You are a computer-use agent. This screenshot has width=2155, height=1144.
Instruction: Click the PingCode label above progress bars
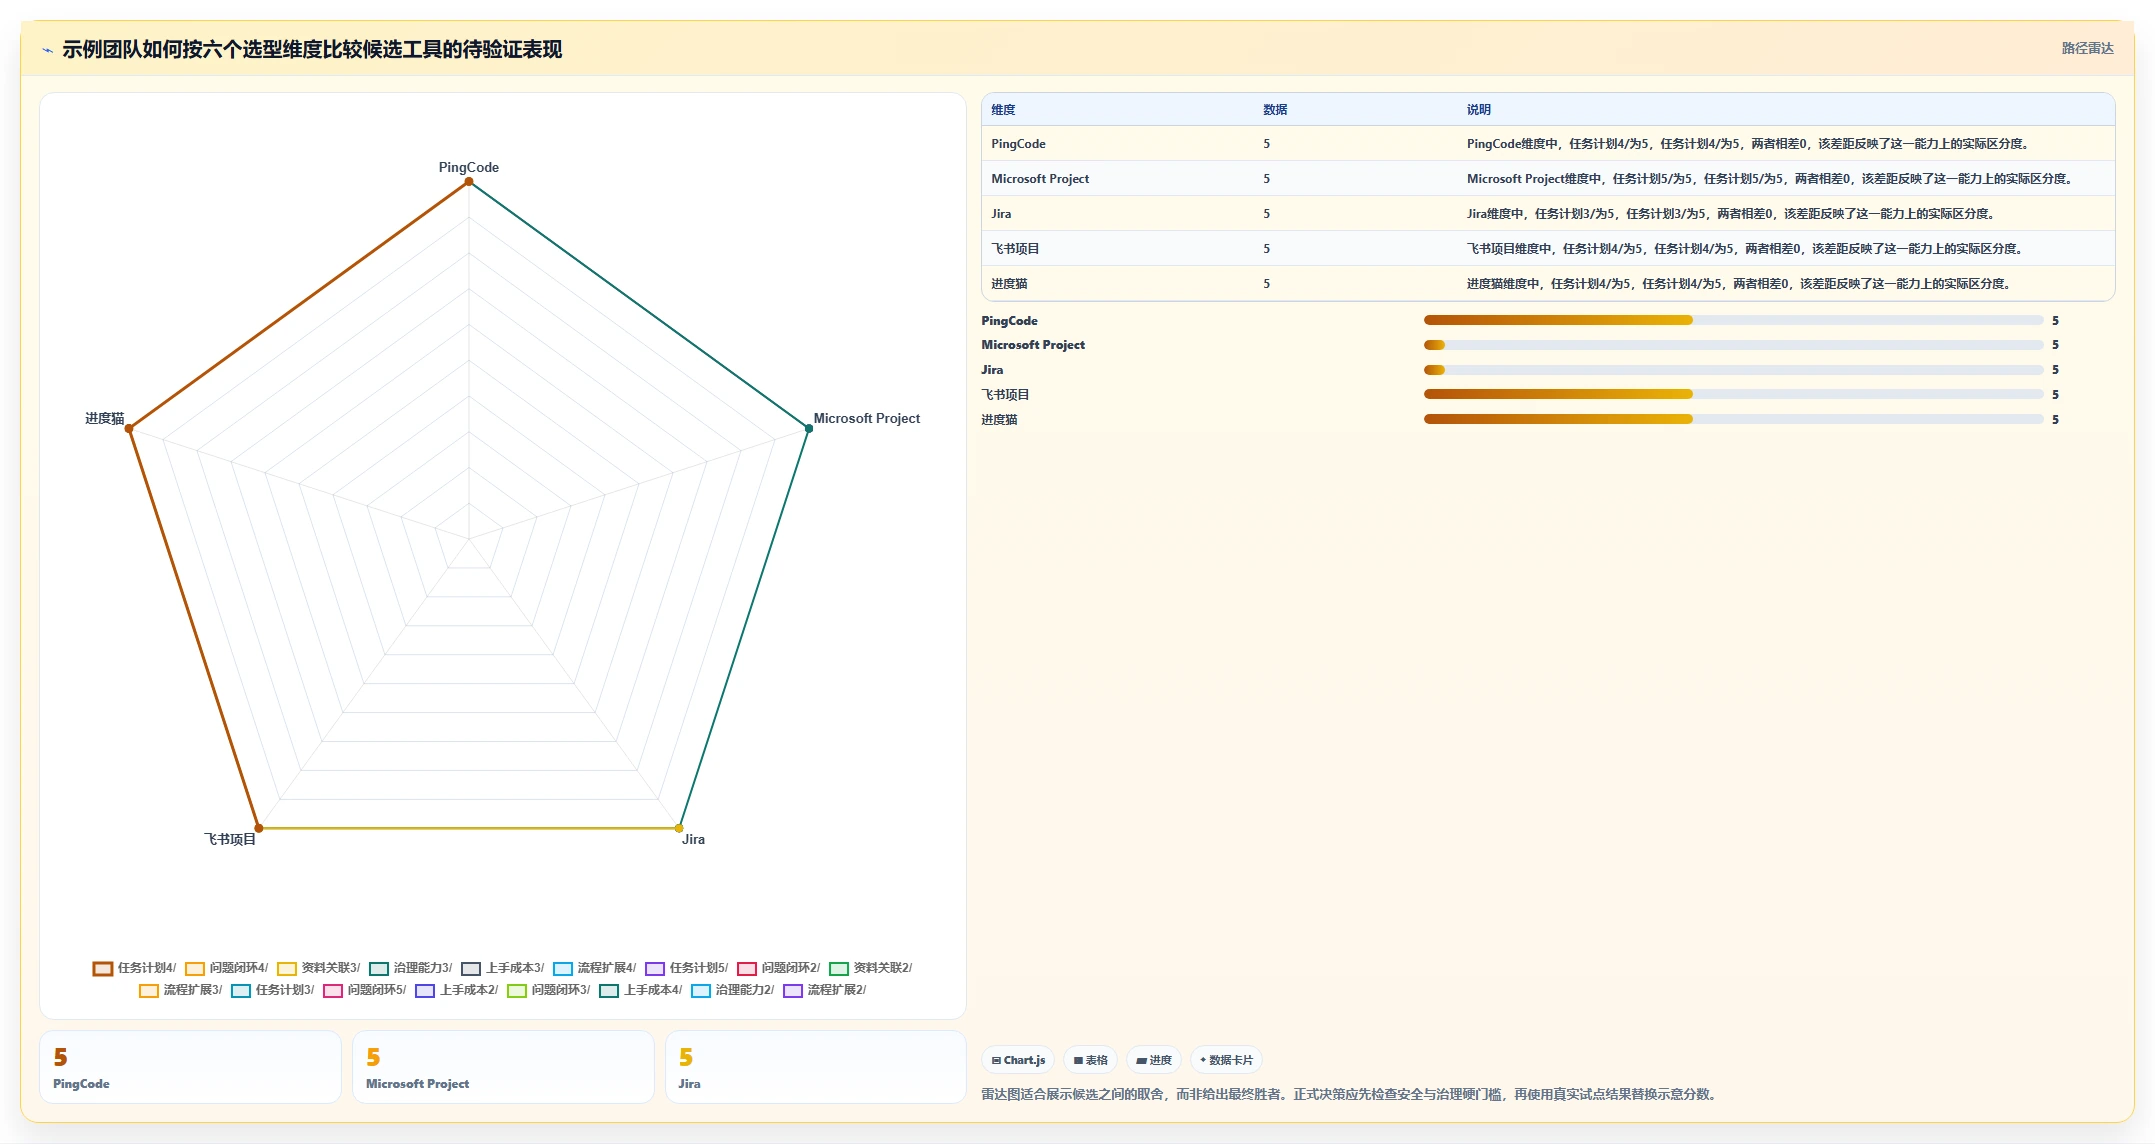[1009, 321]
